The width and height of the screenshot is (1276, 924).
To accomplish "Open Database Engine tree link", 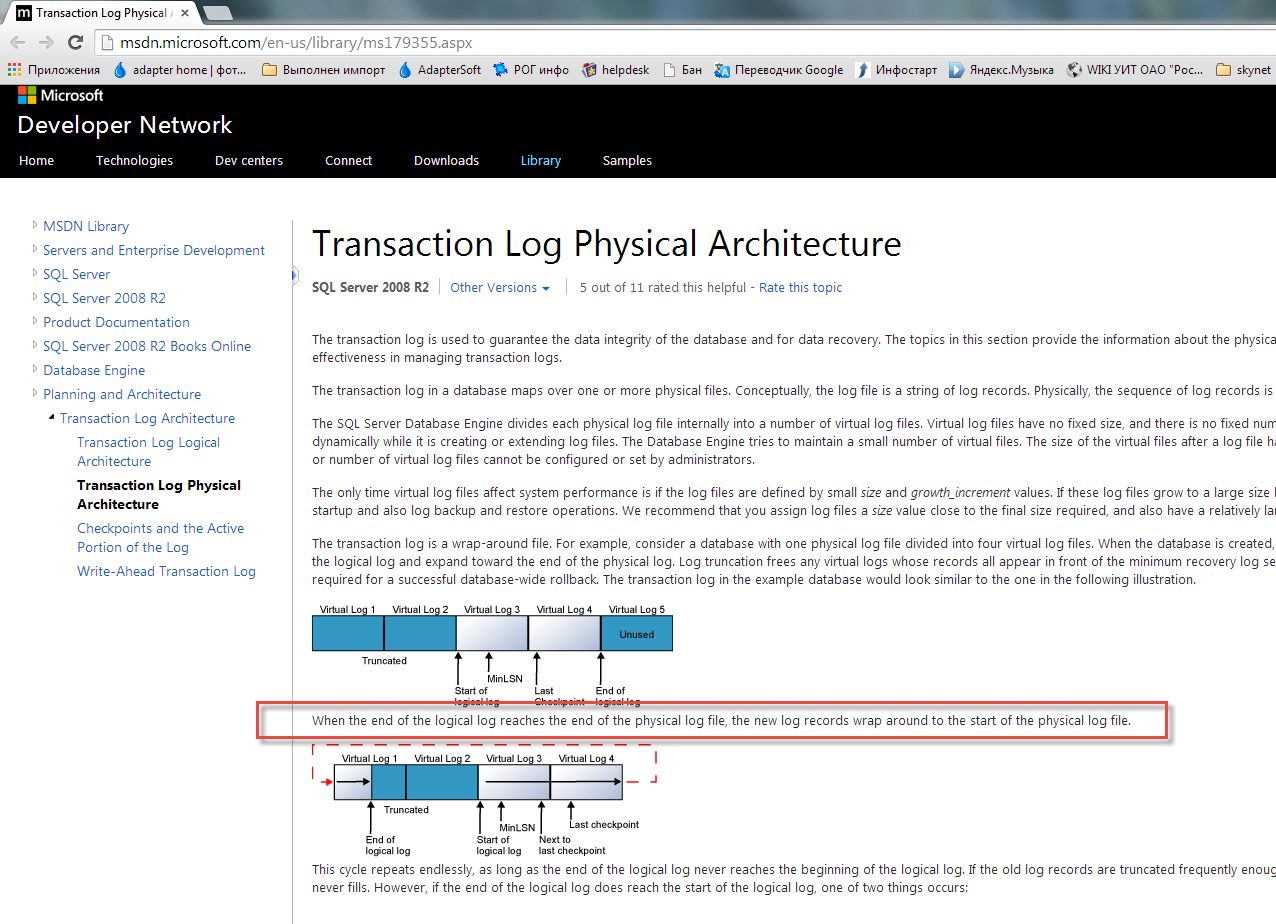I will (94, 370).
